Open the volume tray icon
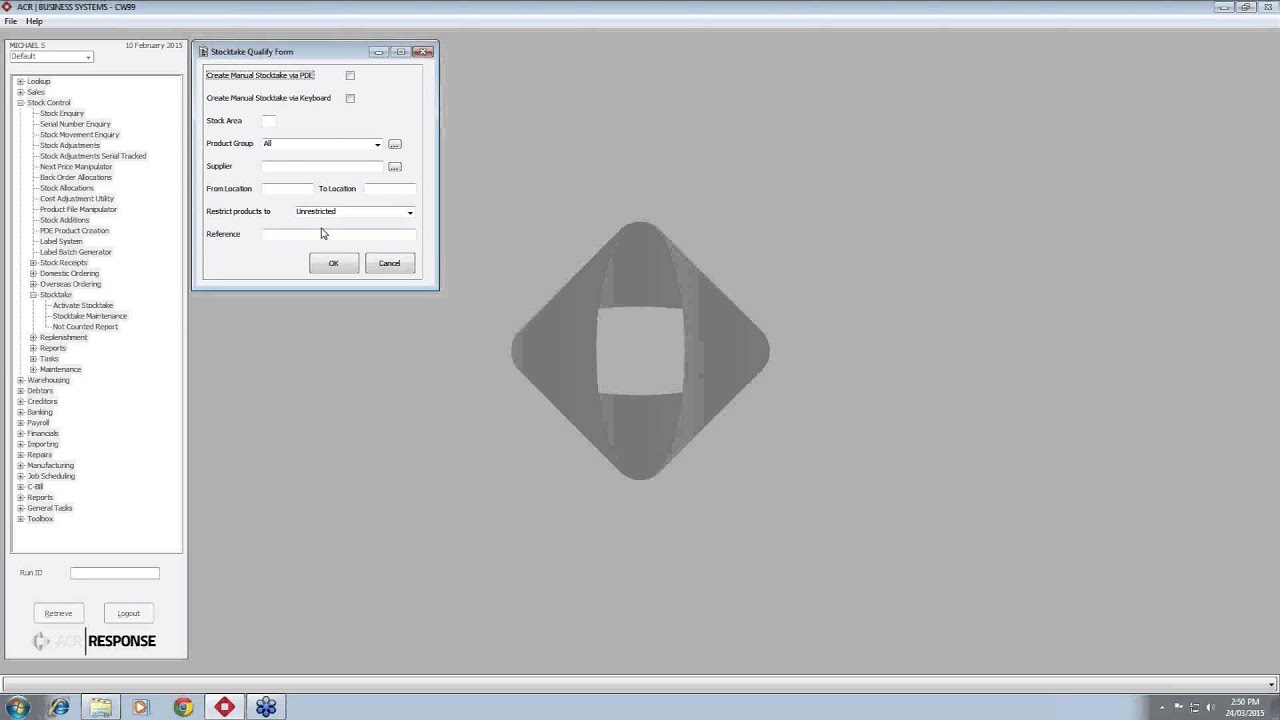1280x720 pixels. tap(1211, 707)
